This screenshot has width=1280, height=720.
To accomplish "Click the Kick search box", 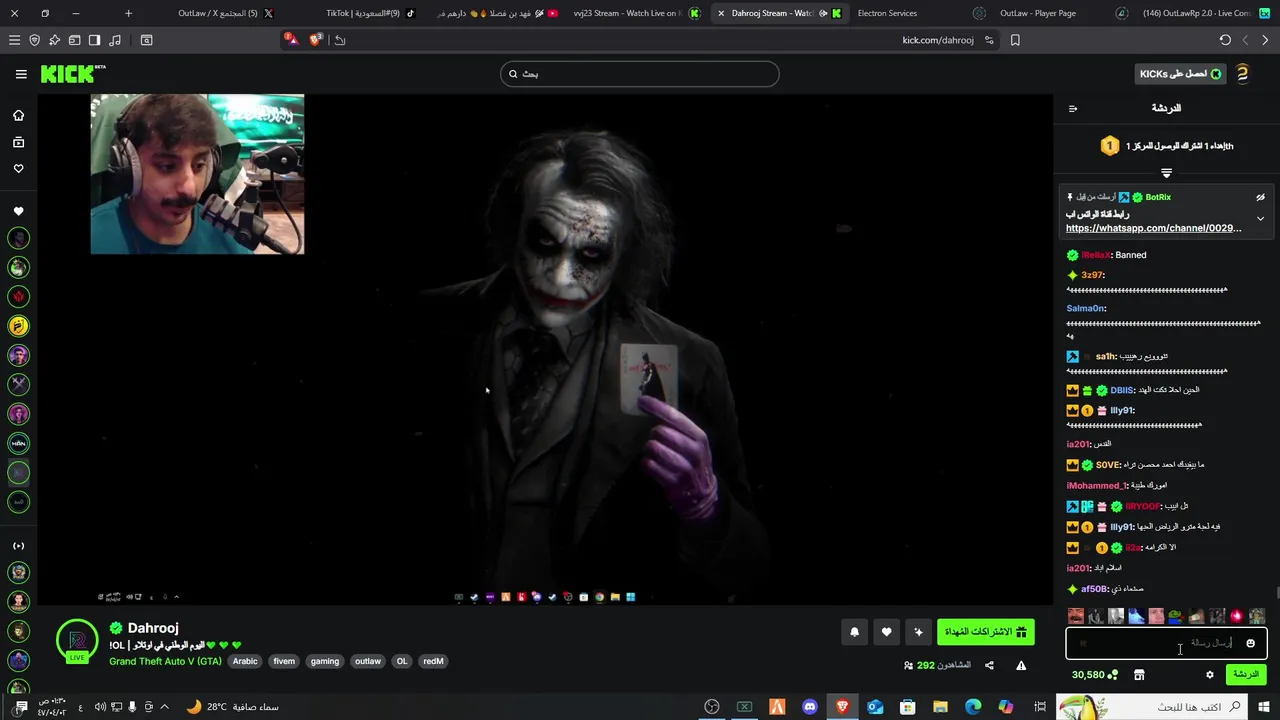I will [x=640, y=74].
